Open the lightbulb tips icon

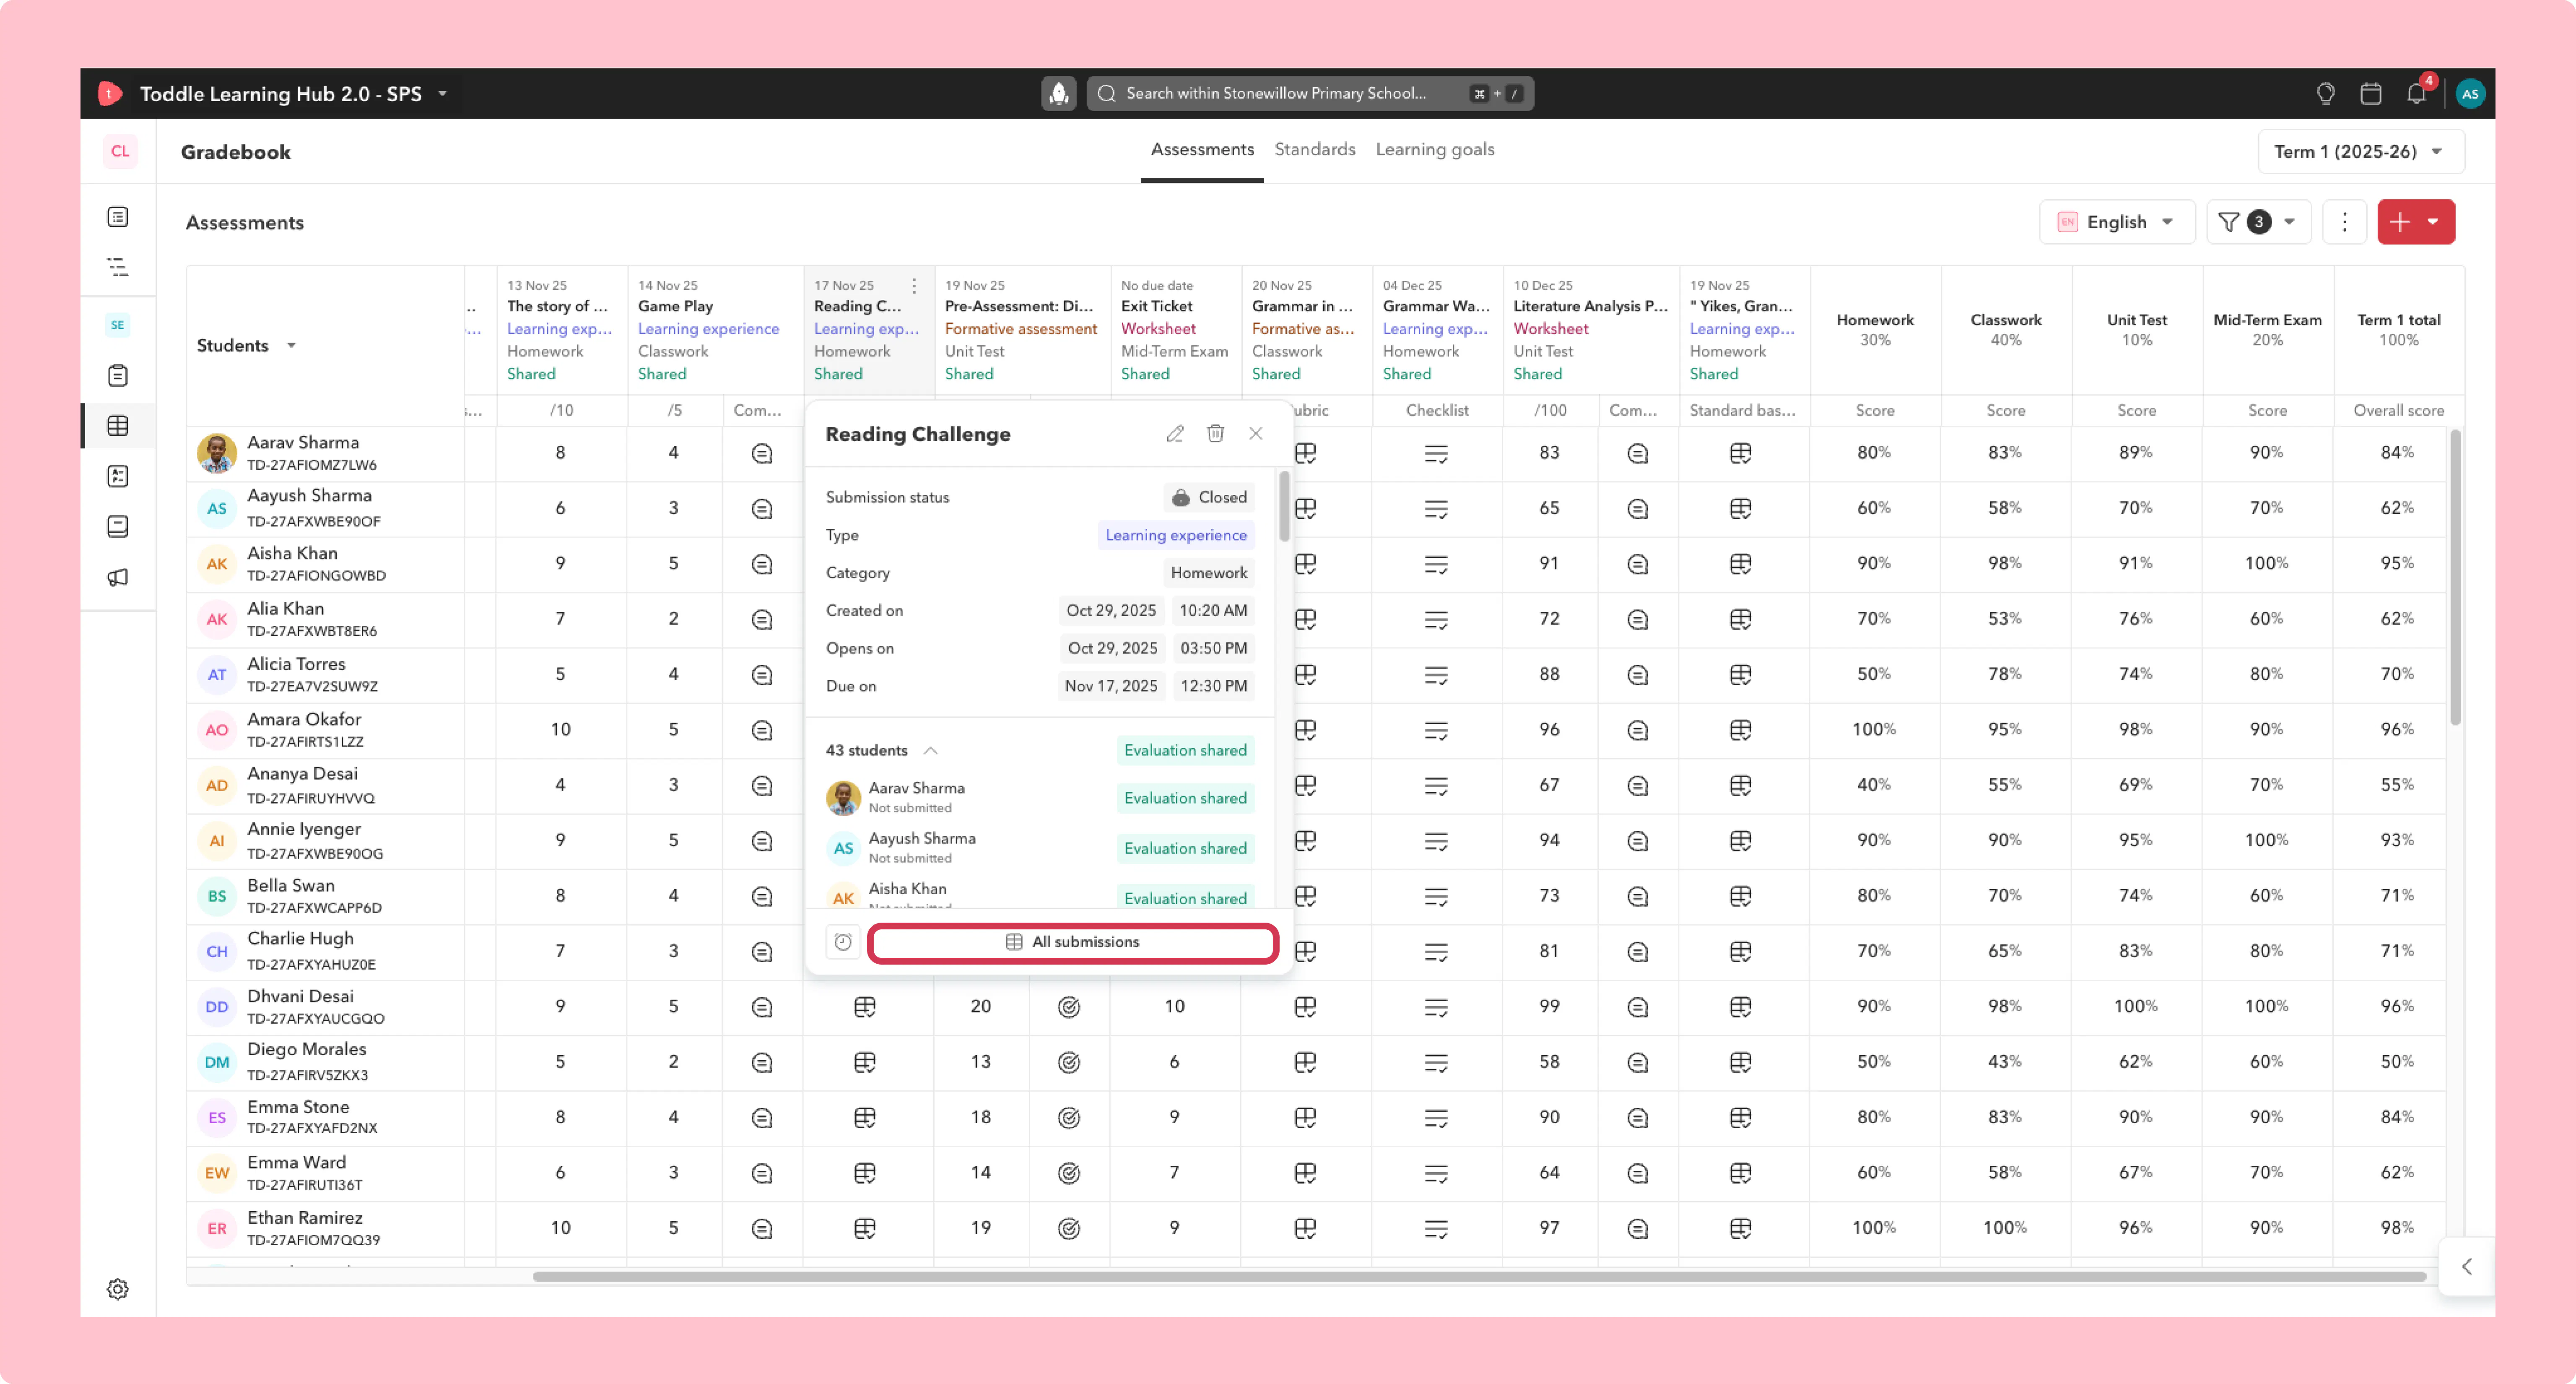pyautogui.click(x=2326, y=93)
